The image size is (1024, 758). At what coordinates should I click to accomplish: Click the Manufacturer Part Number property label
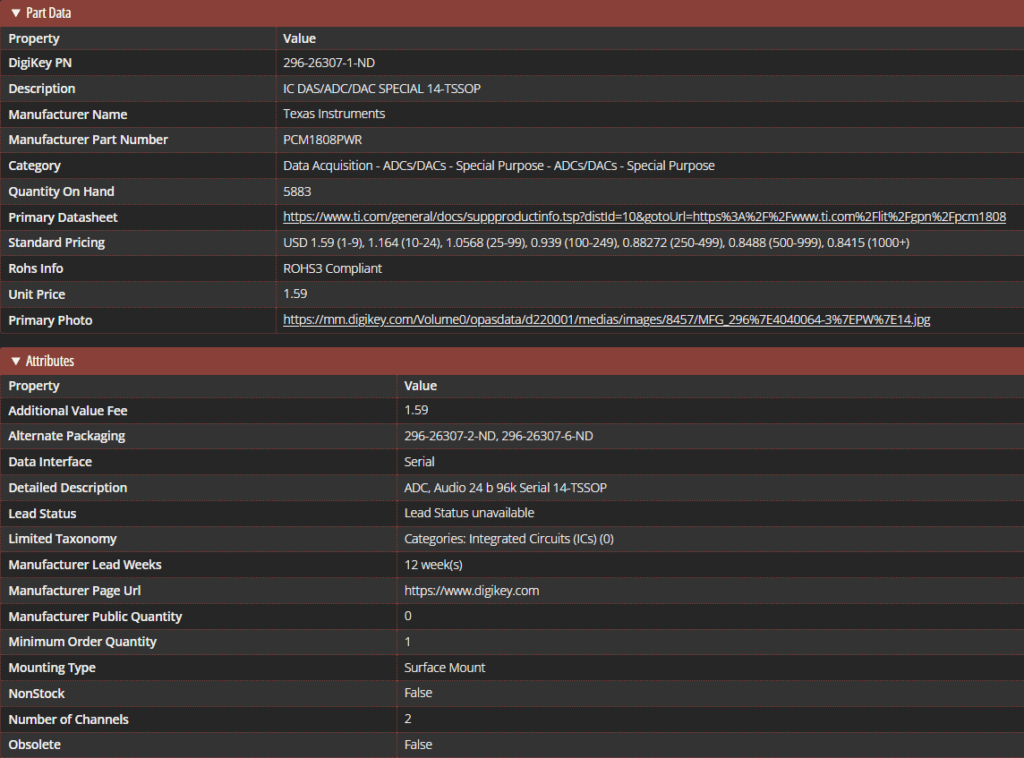coord(88,140)
